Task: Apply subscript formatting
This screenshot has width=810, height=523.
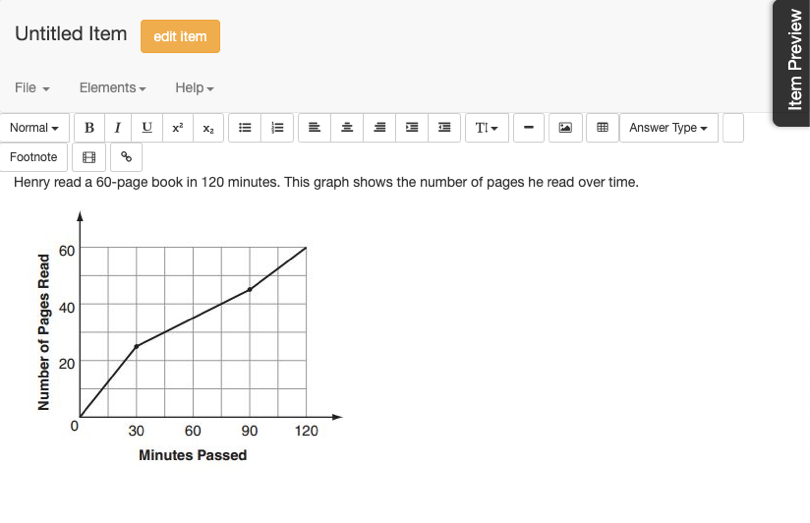Action: (x=208, y=128)
